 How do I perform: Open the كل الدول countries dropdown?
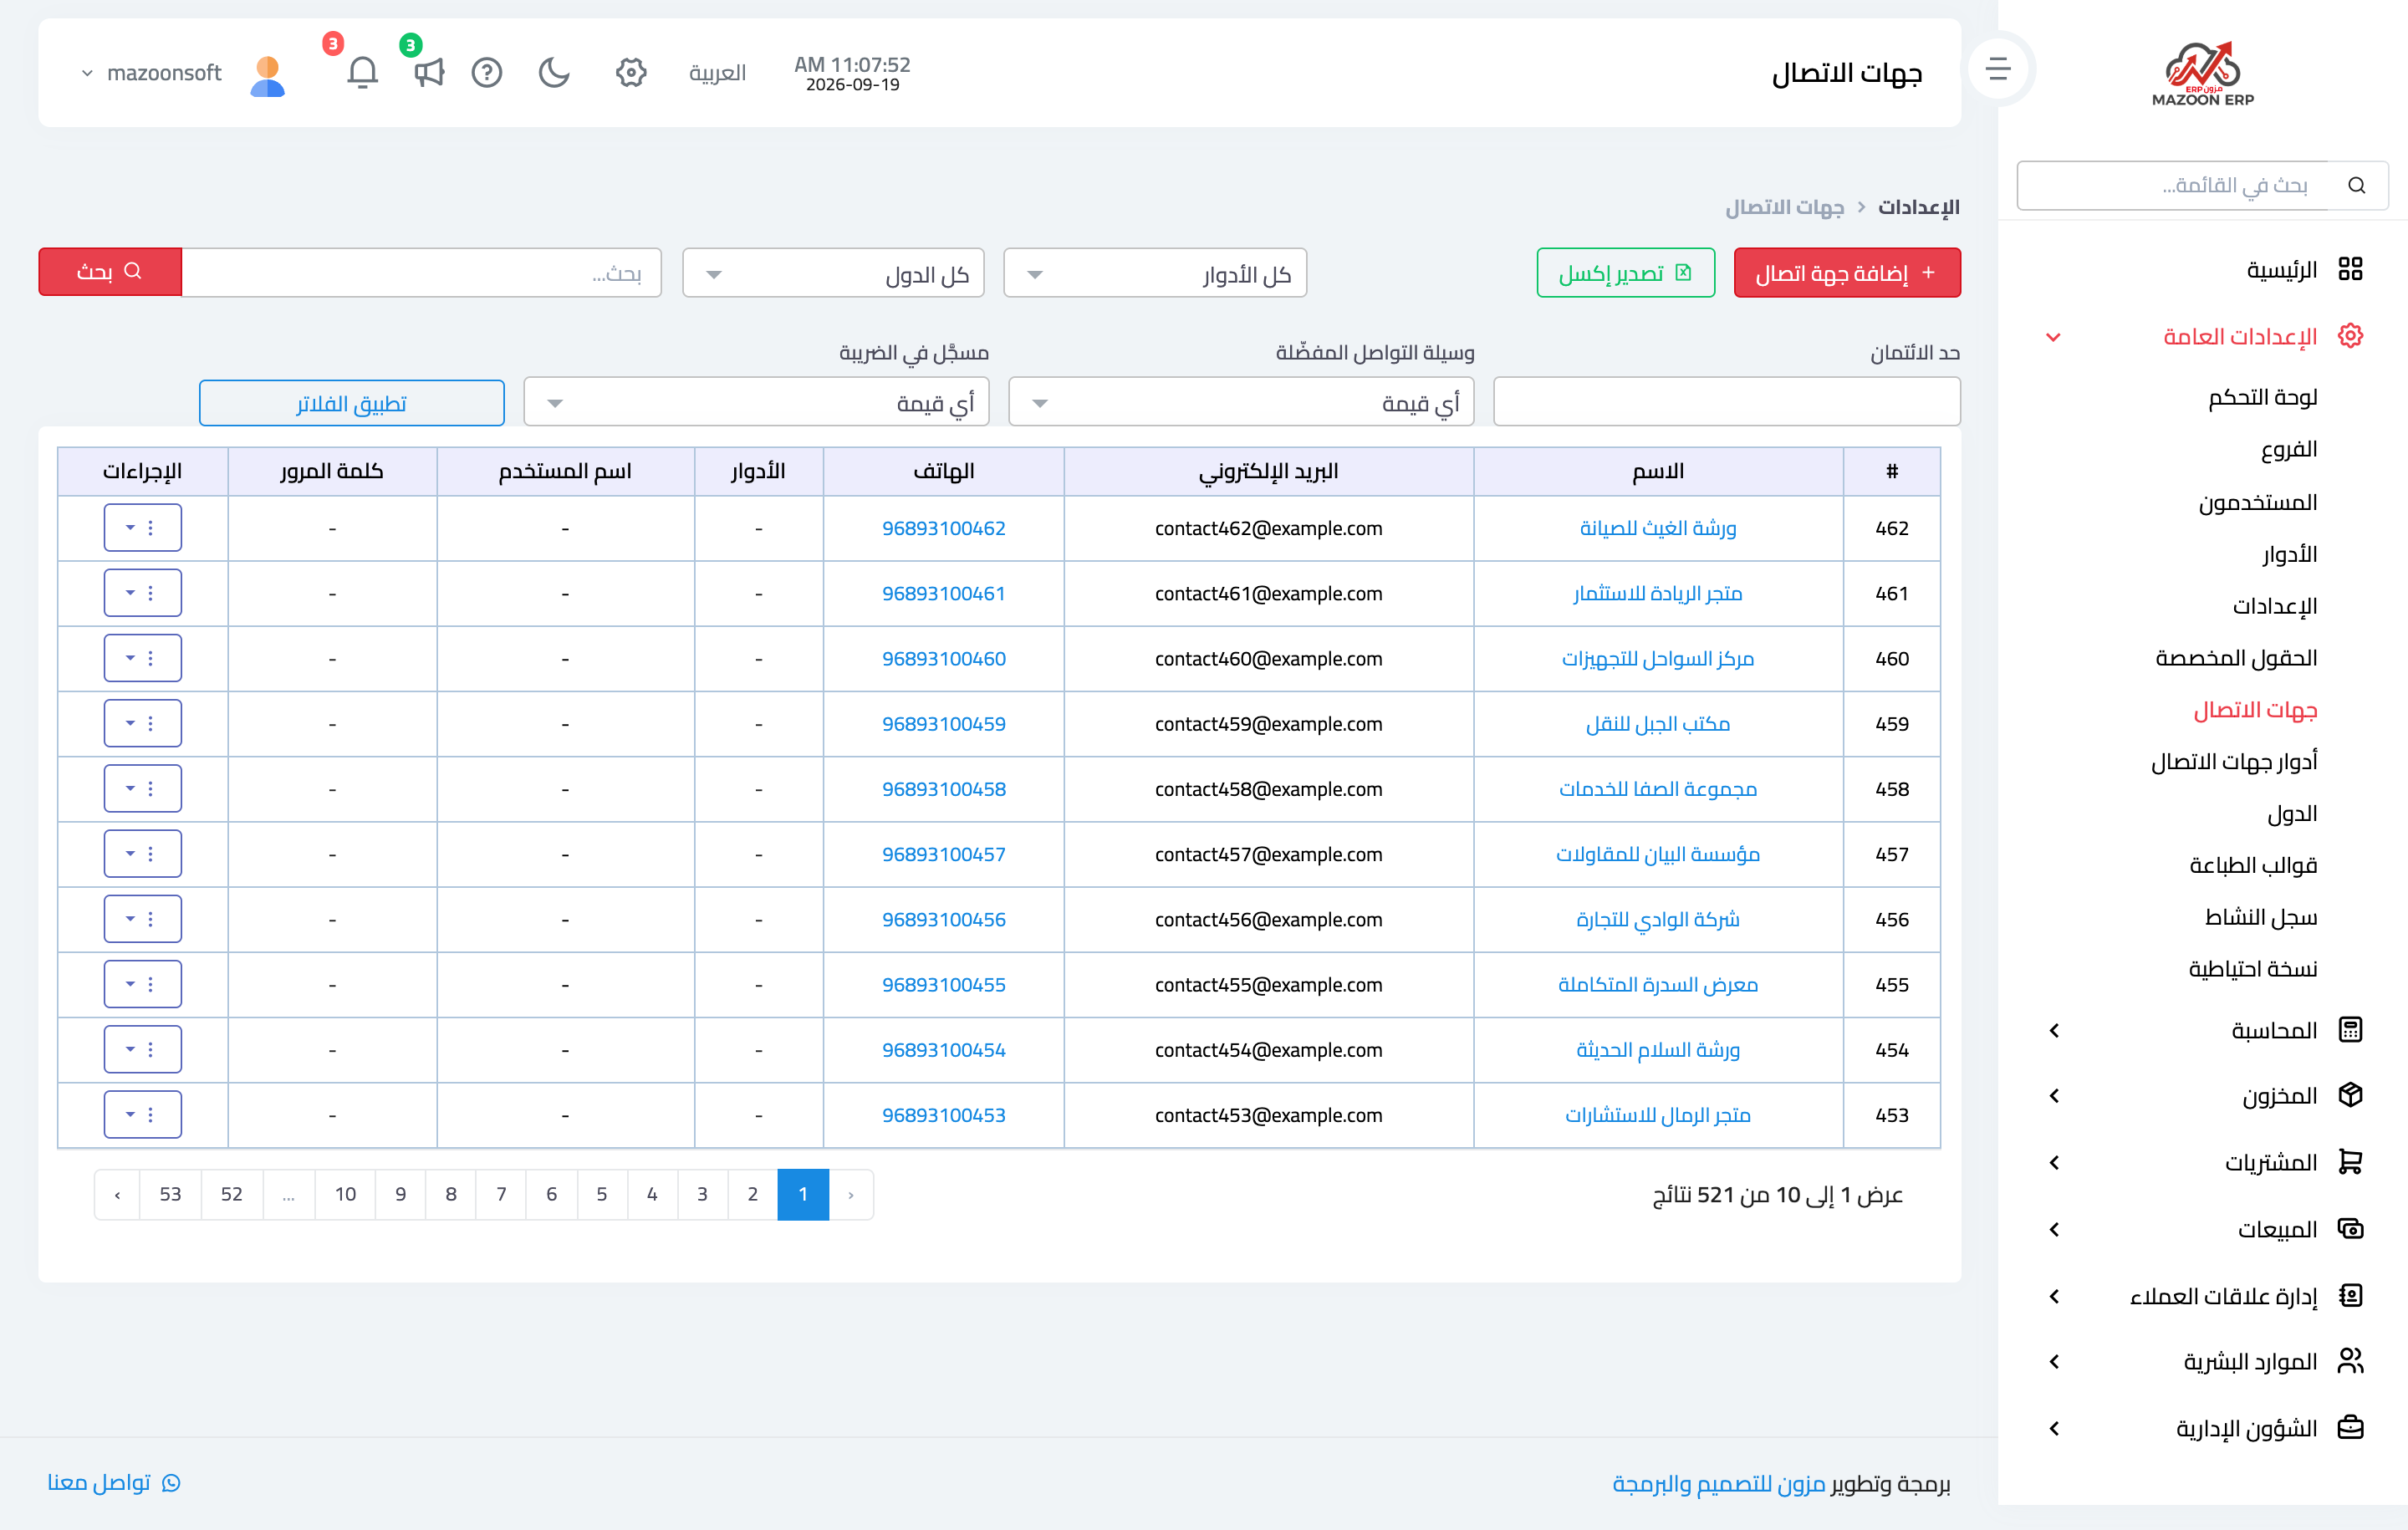833,273
